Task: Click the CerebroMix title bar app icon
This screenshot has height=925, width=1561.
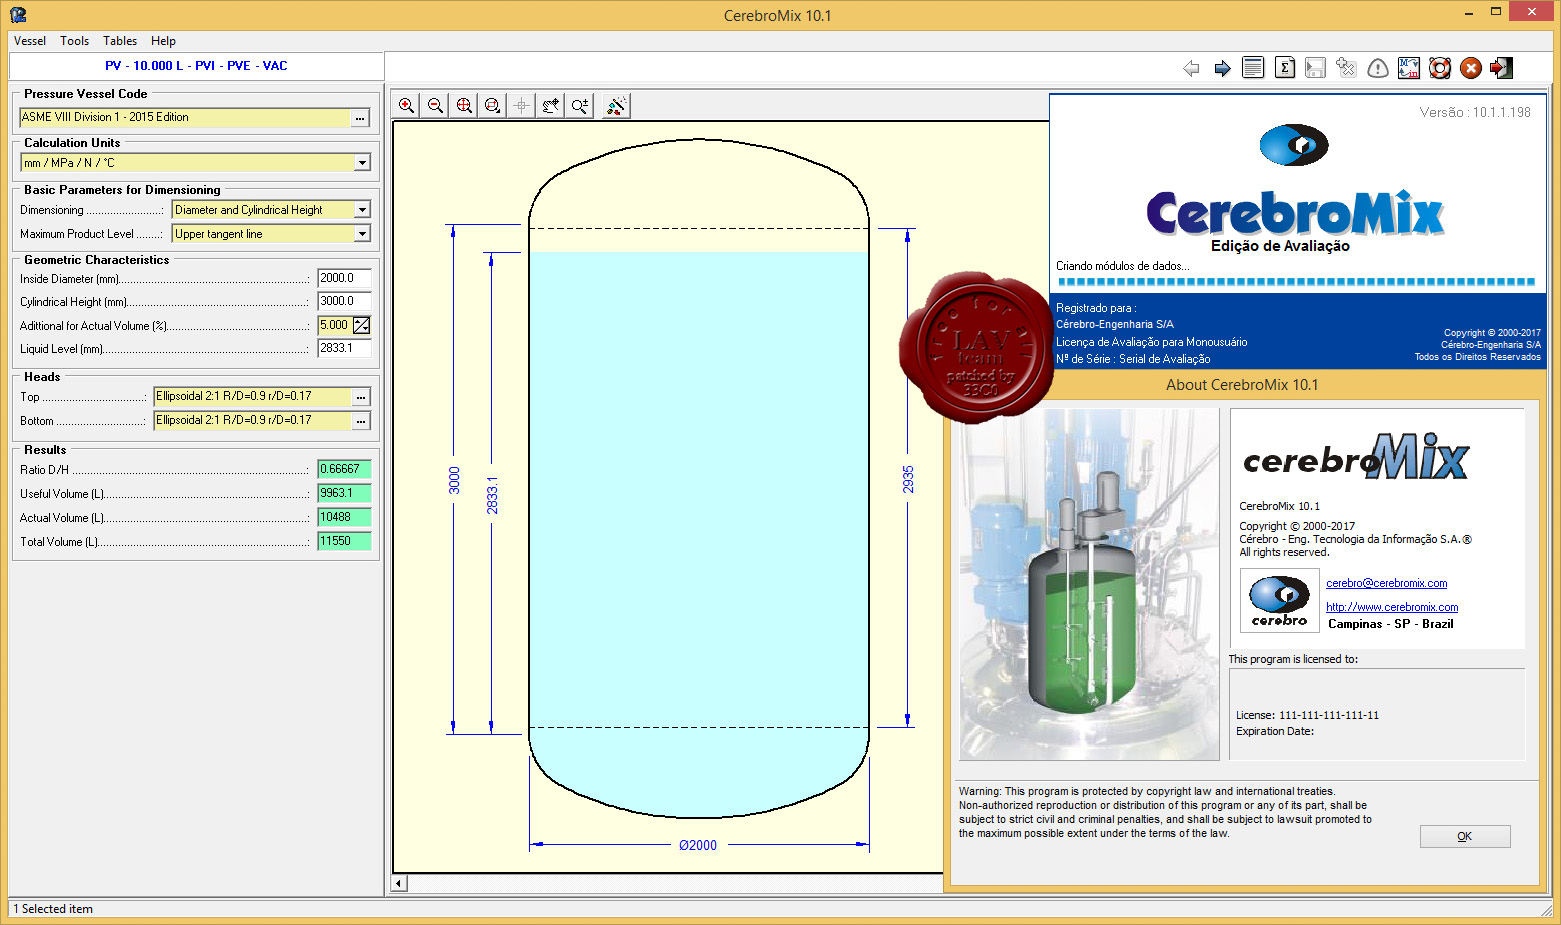Action: [x=18, y=15]
